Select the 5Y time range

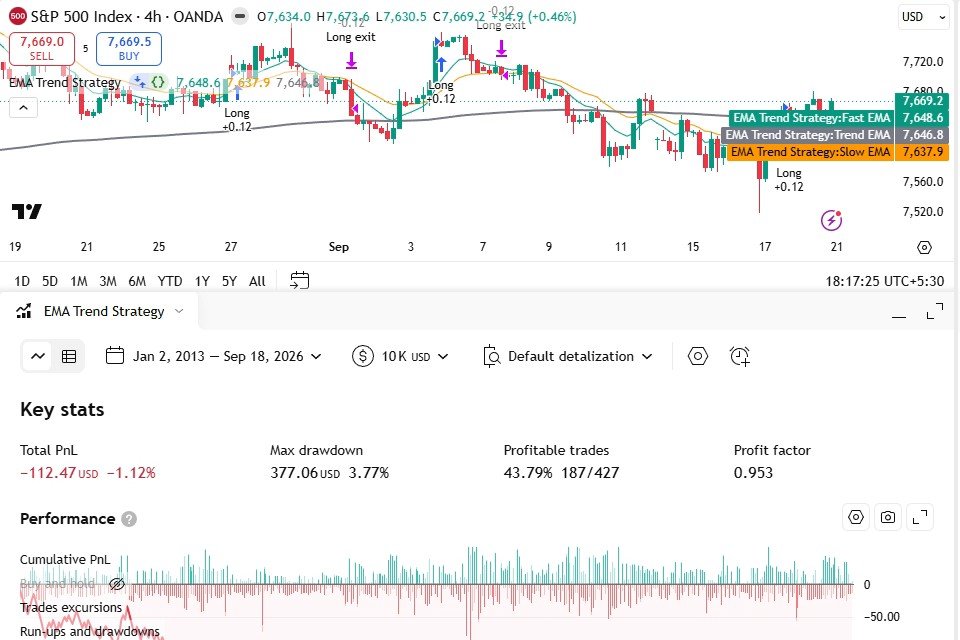coord(229,281)
